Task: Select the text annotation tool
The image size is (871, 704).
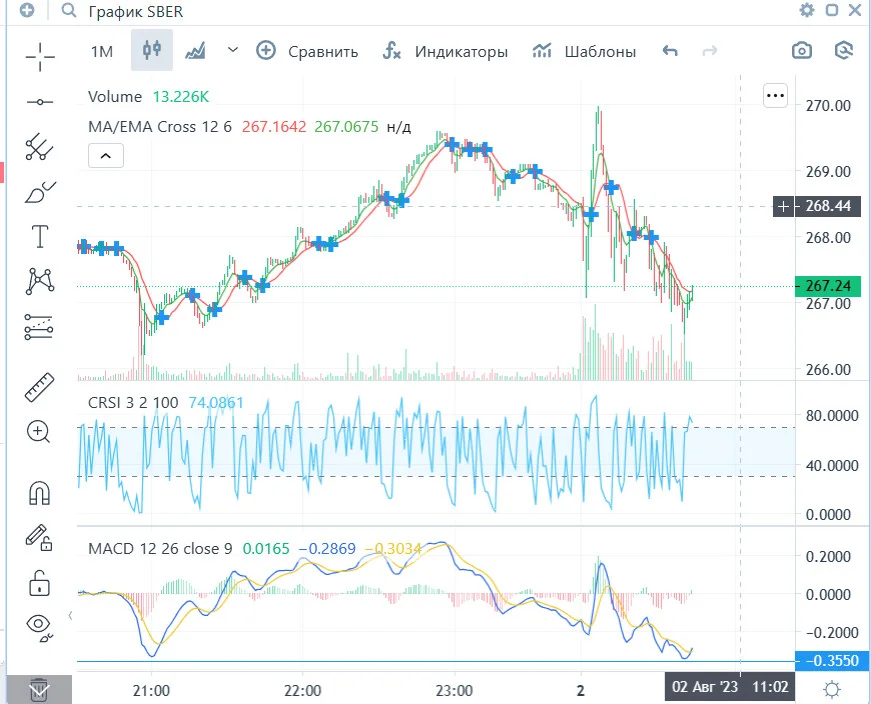Action: 40,237
